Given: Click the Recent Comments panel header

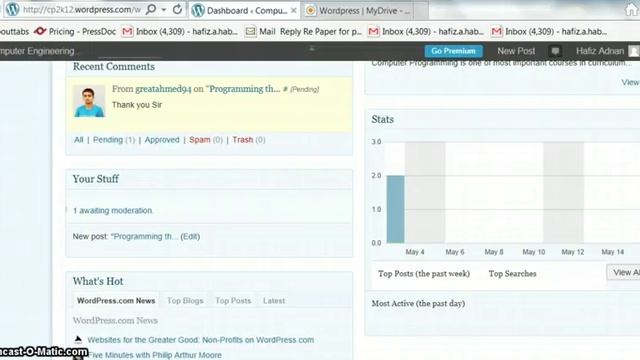Looking at the screenshot, I should pos(209,67).
